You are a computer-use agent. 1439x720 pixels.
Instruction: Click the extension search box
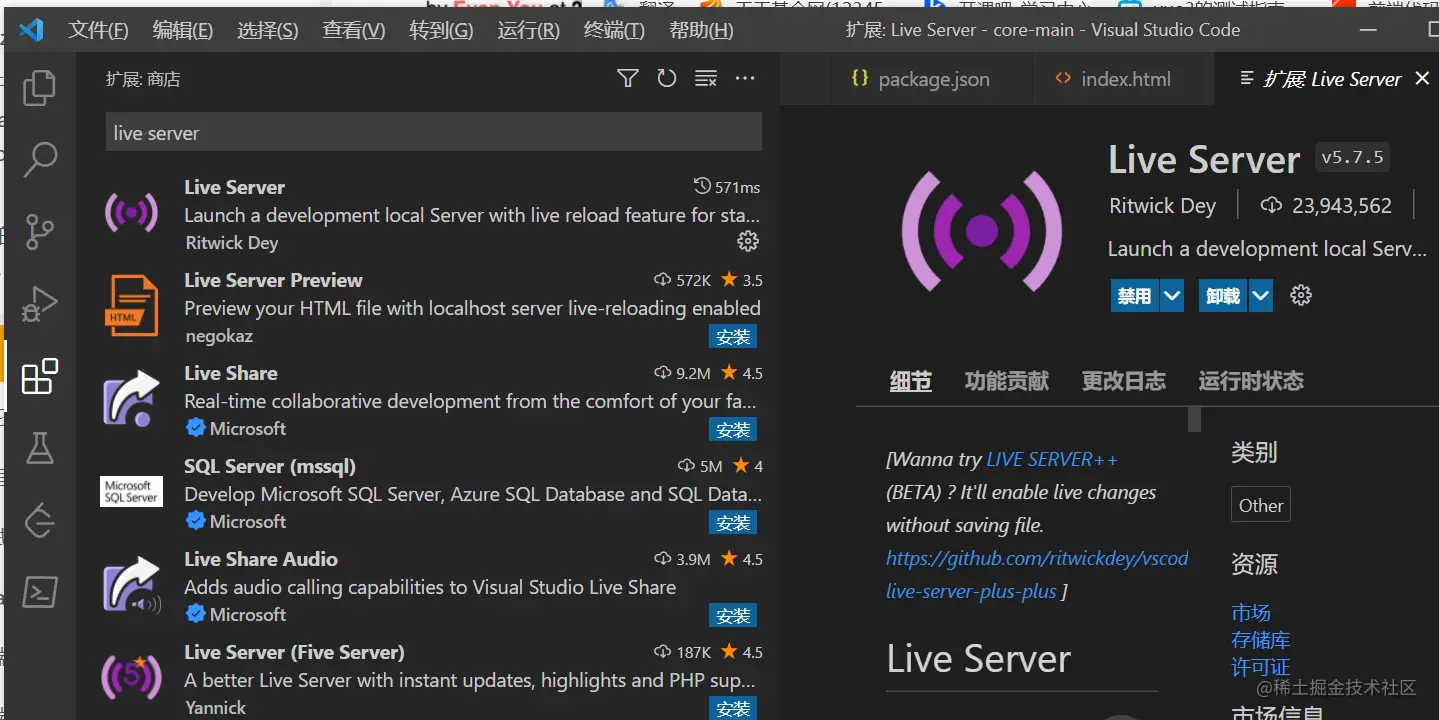pos(434,133)
